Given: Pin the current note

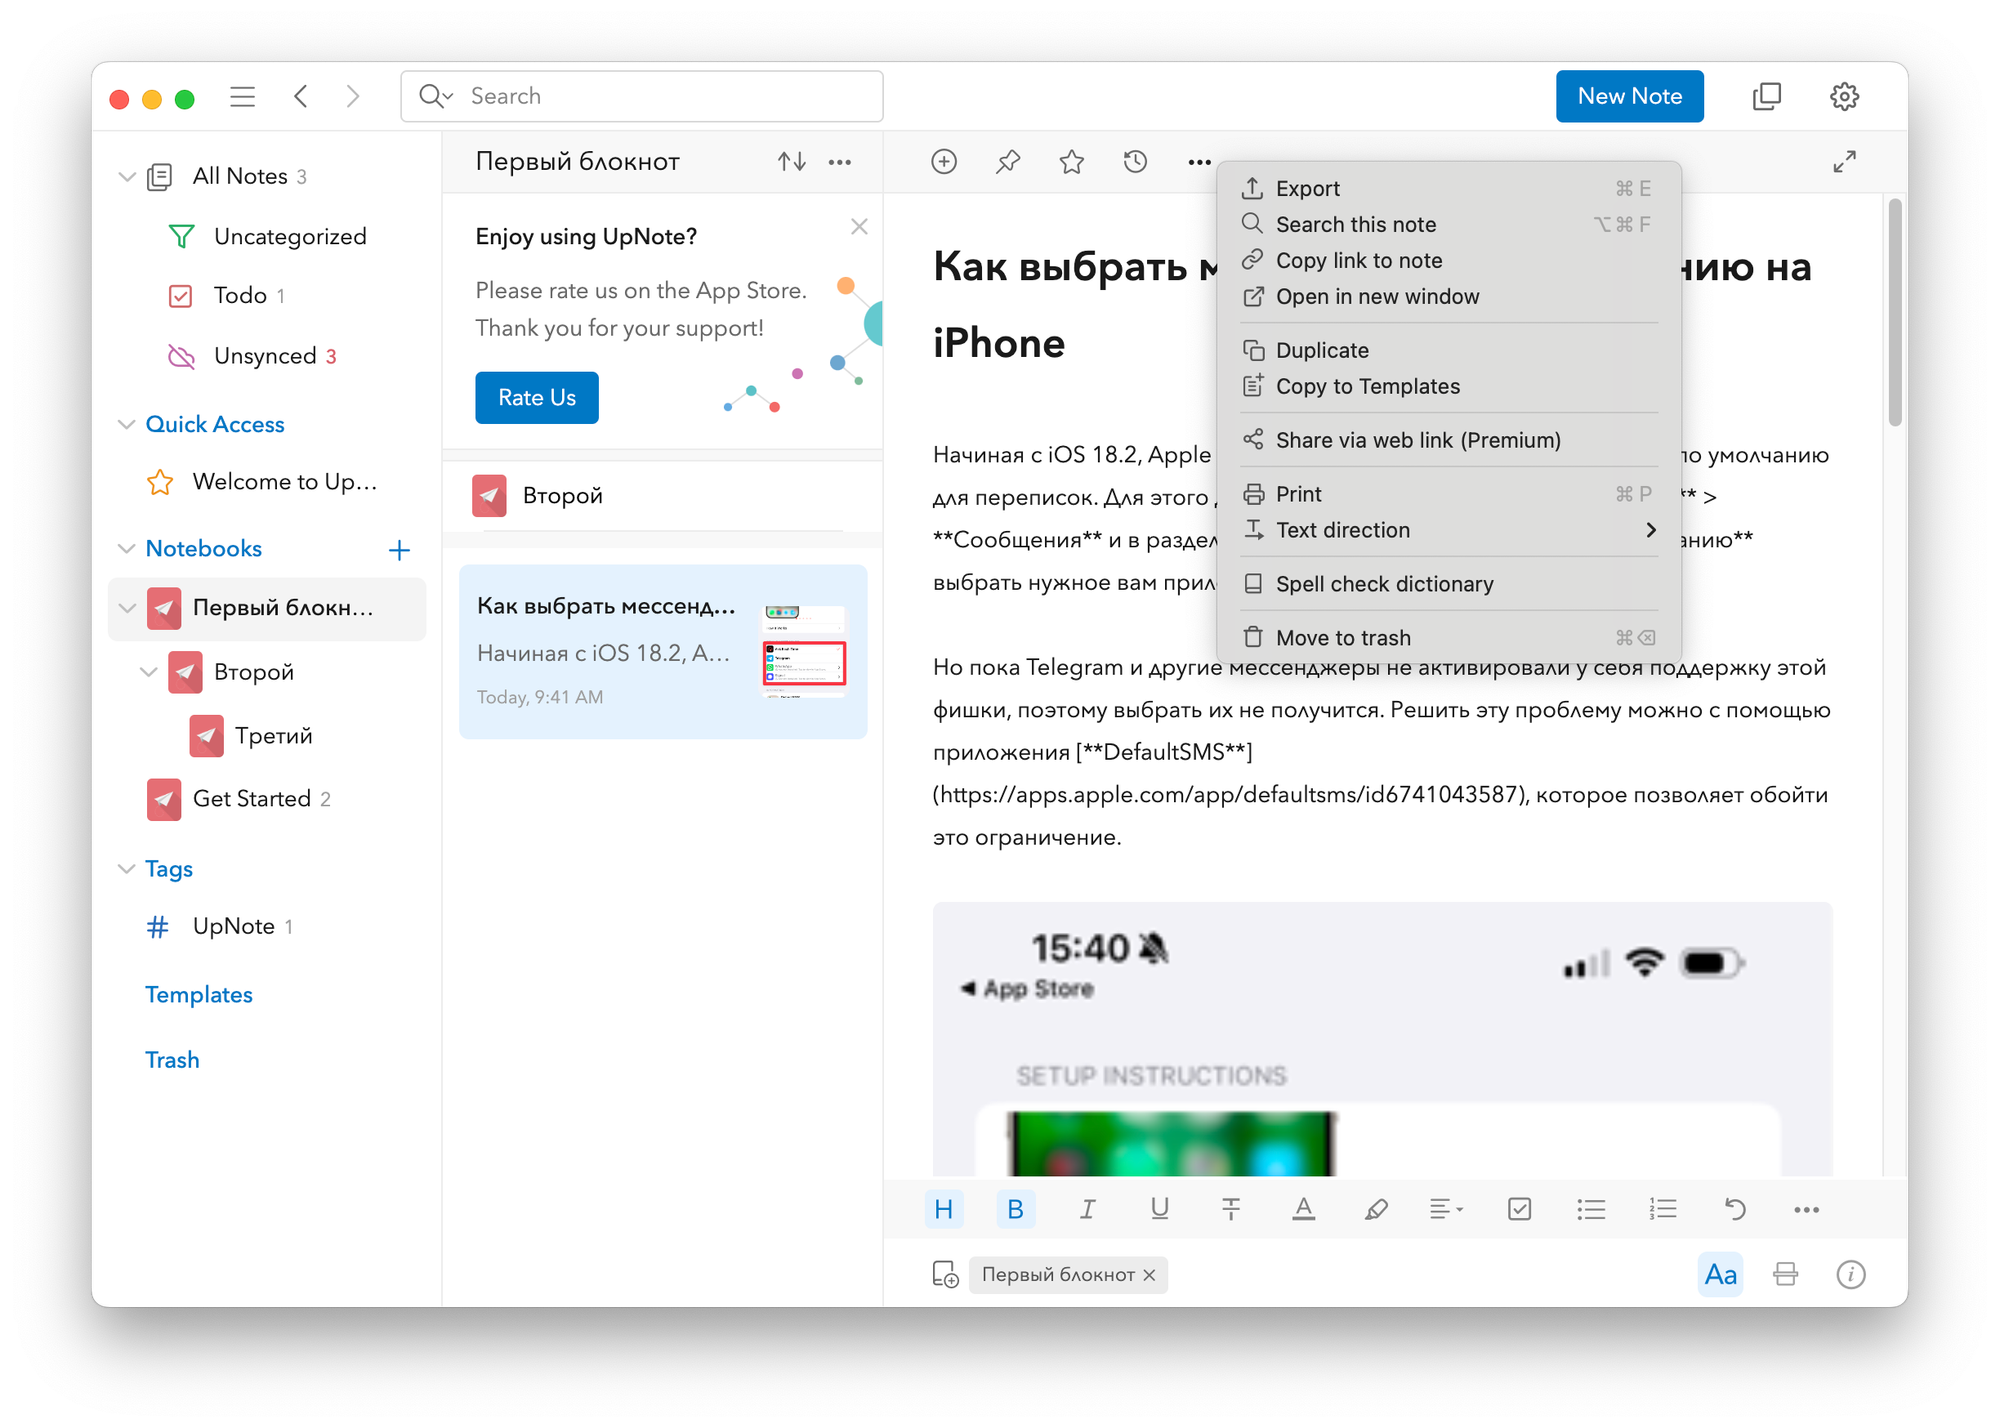Looking at the screenshot, I should (1008, 161).
